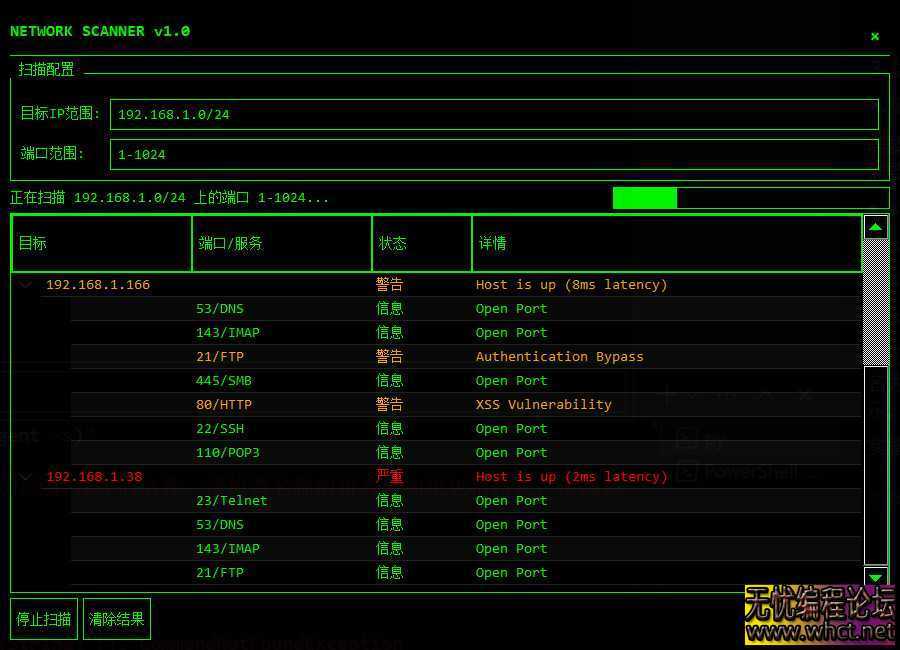Sort by the 目标 column header

coord(101,243)
